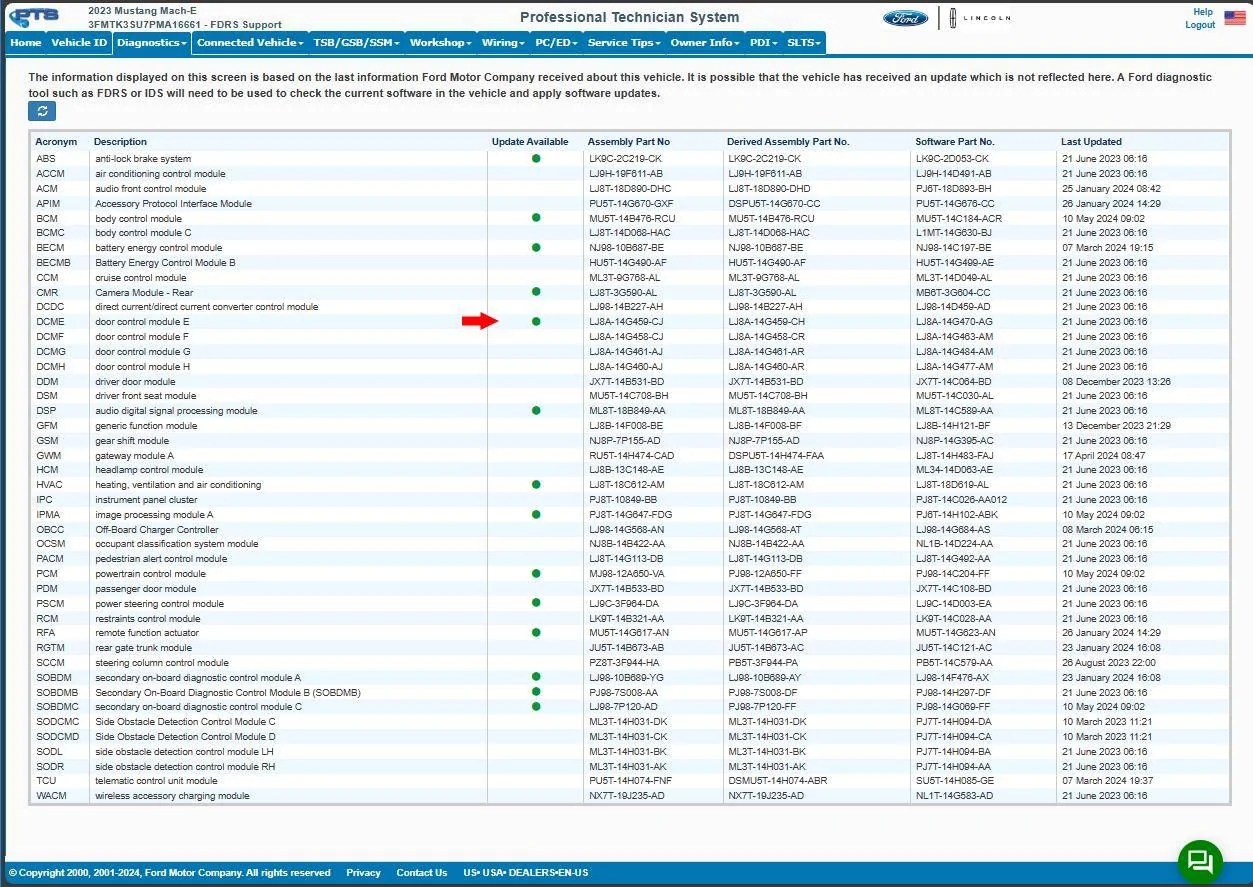Select the APIM acronym cell
The height and width of the screenshot is (887, 1253).
click(x=48, y=203)
